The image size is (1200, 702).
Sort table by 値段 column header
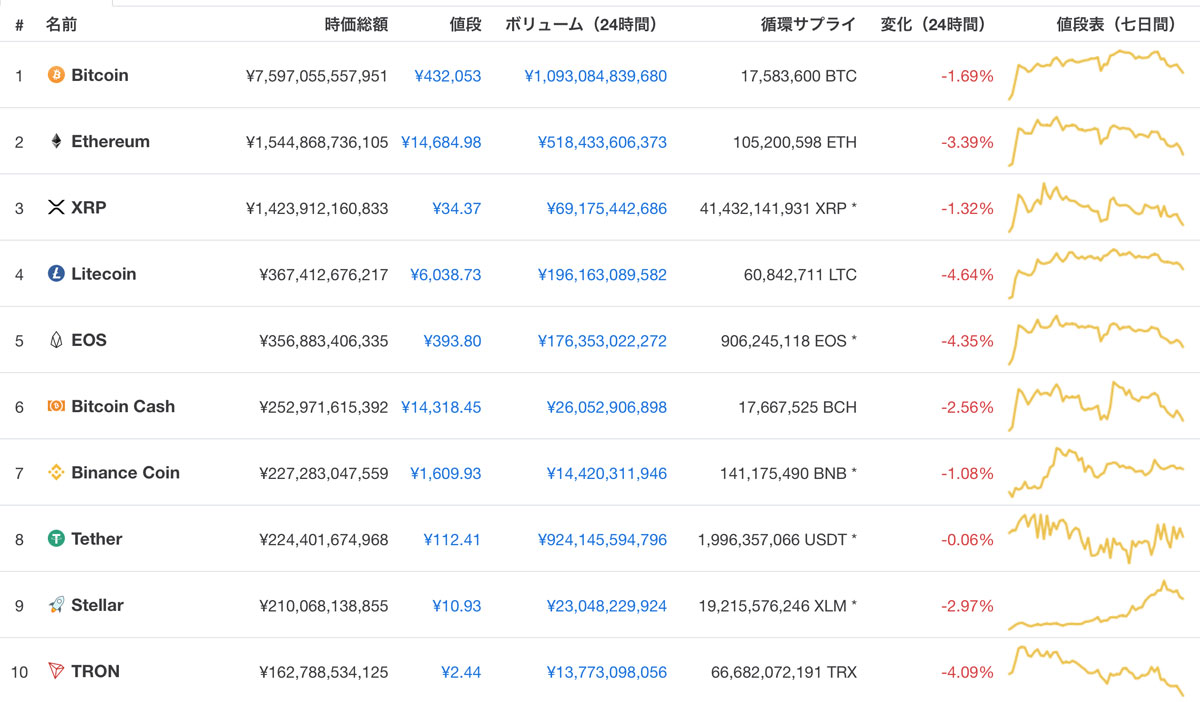click(465, 24)
